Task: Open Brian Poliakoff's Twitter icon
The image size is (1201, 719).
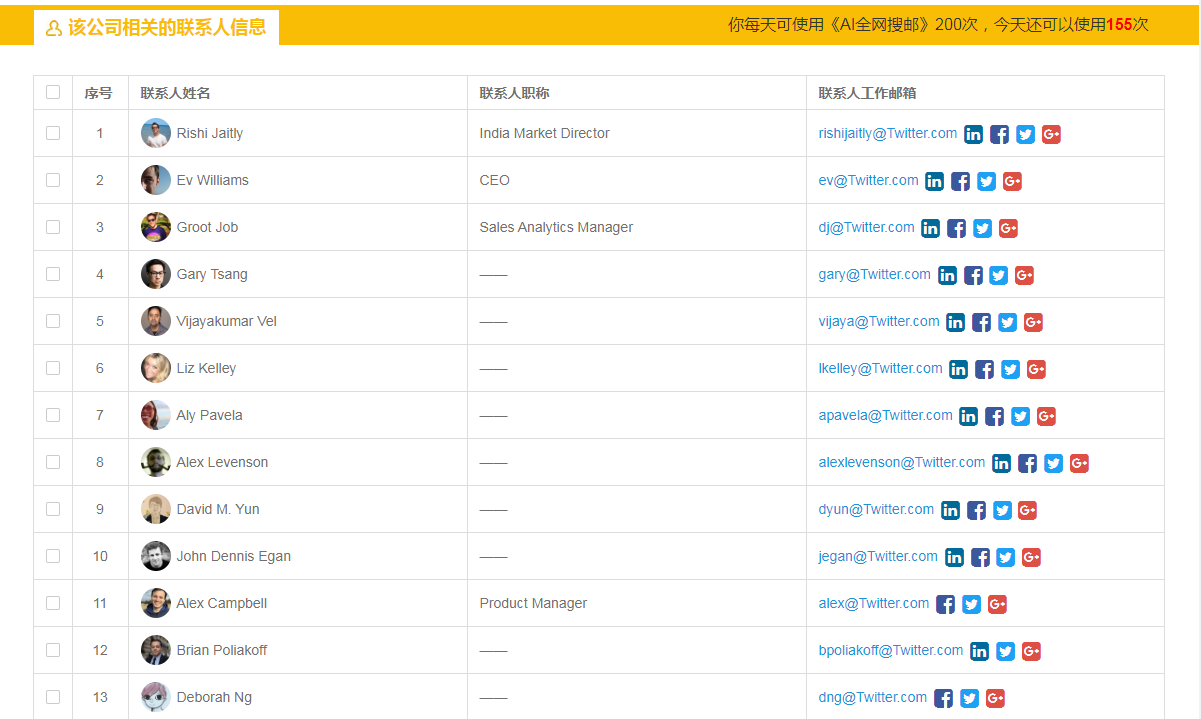Action: [1005, 652]
